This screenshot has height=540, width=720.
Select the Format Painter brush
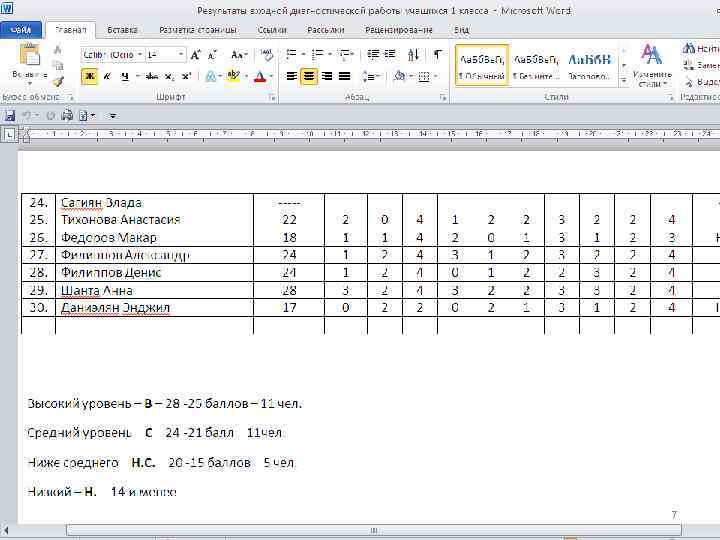click(x=58, y=82)
